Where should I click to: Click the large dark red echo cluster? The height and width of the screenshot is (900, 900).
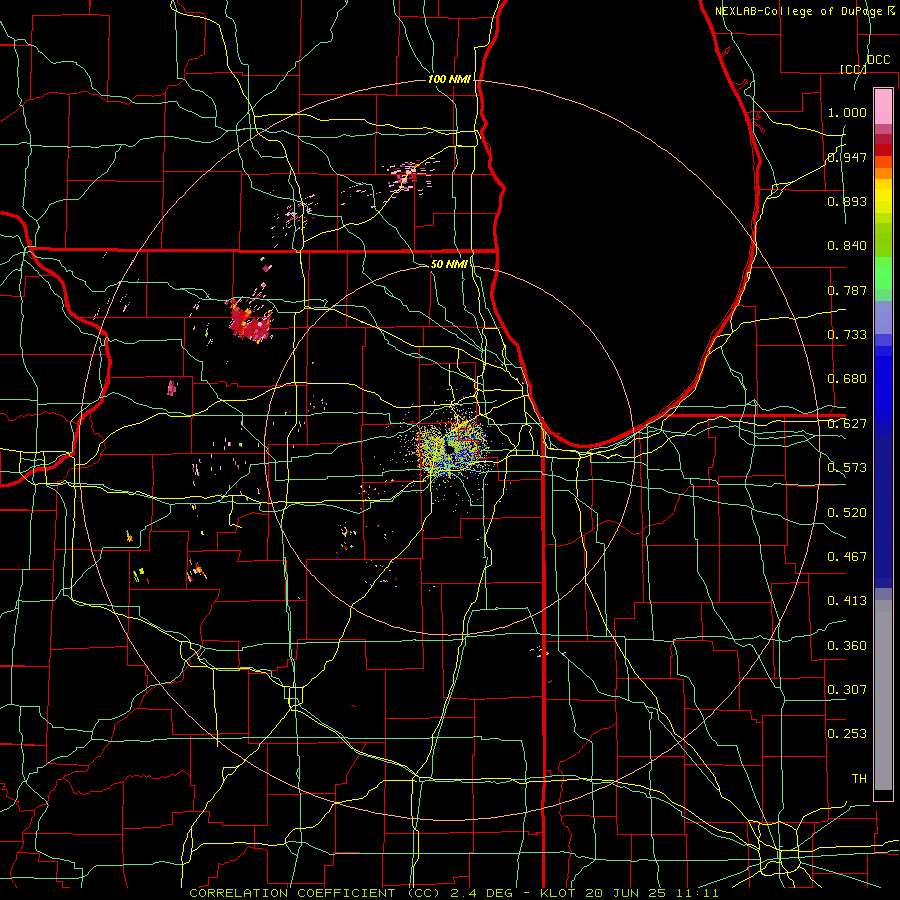click(251, 323)
